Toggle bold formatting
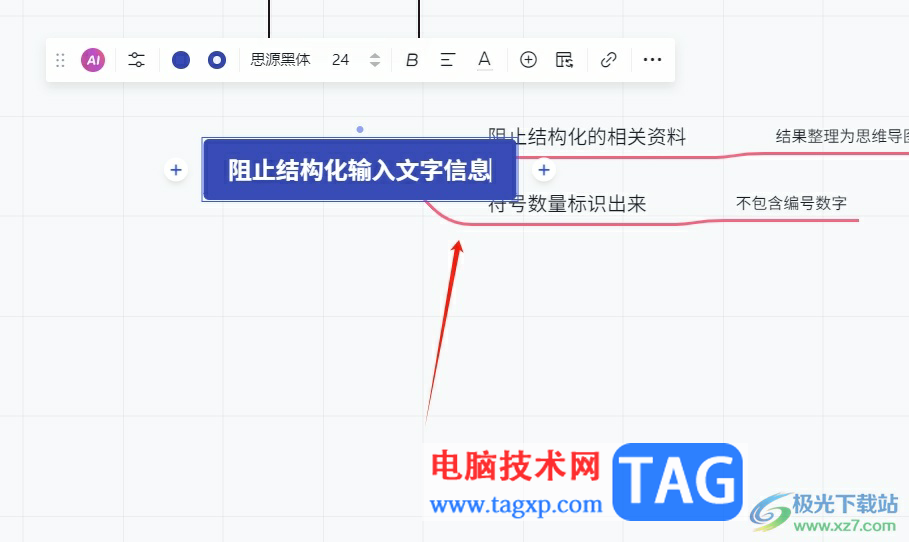The height and width of the screenshot is (542, 909). [412, 60]
